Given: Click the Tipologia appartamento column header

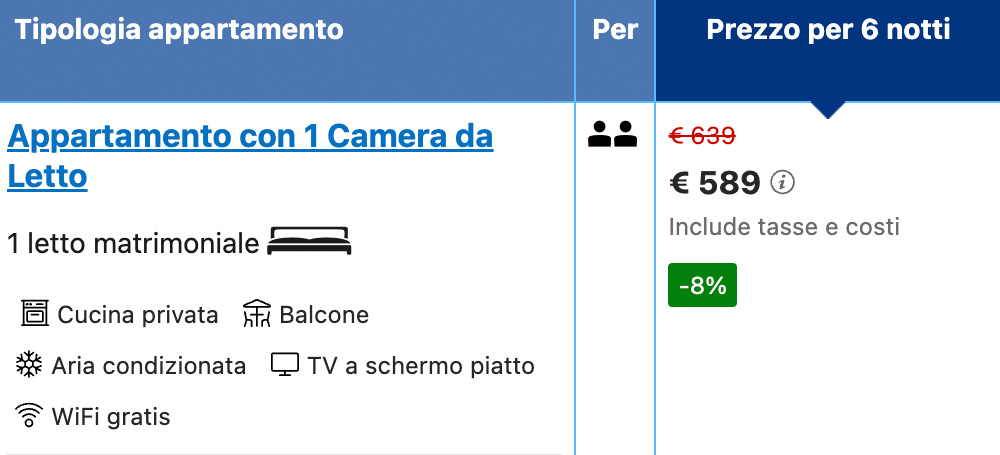Looking at the screenshot, I should [180, 30].
